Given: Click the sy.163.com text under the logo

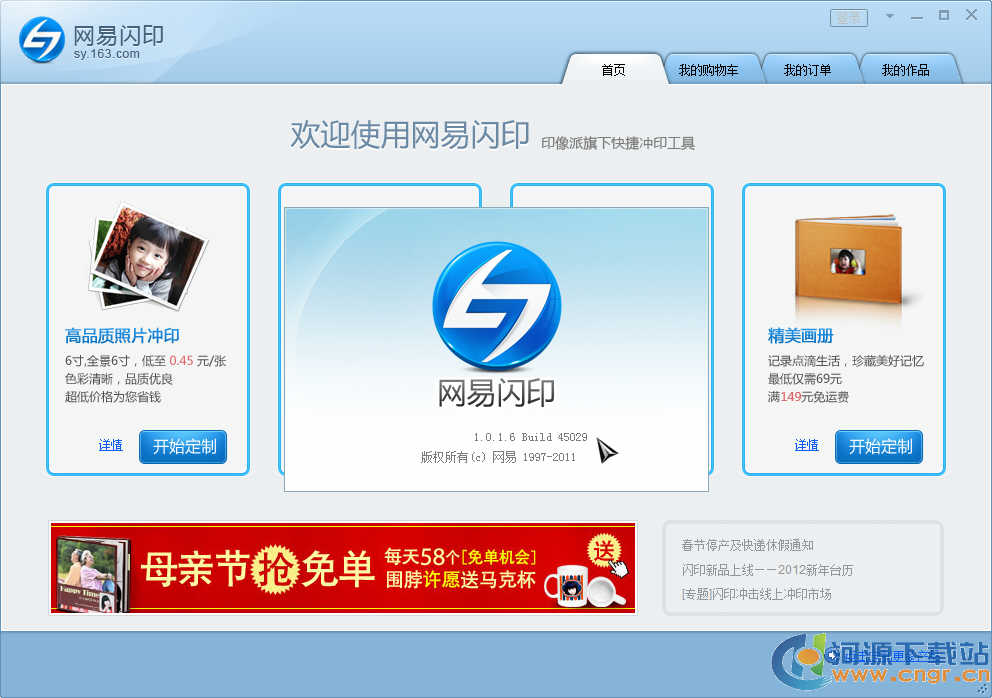Looking at the screenshot, I should click(x=106, y=54).
